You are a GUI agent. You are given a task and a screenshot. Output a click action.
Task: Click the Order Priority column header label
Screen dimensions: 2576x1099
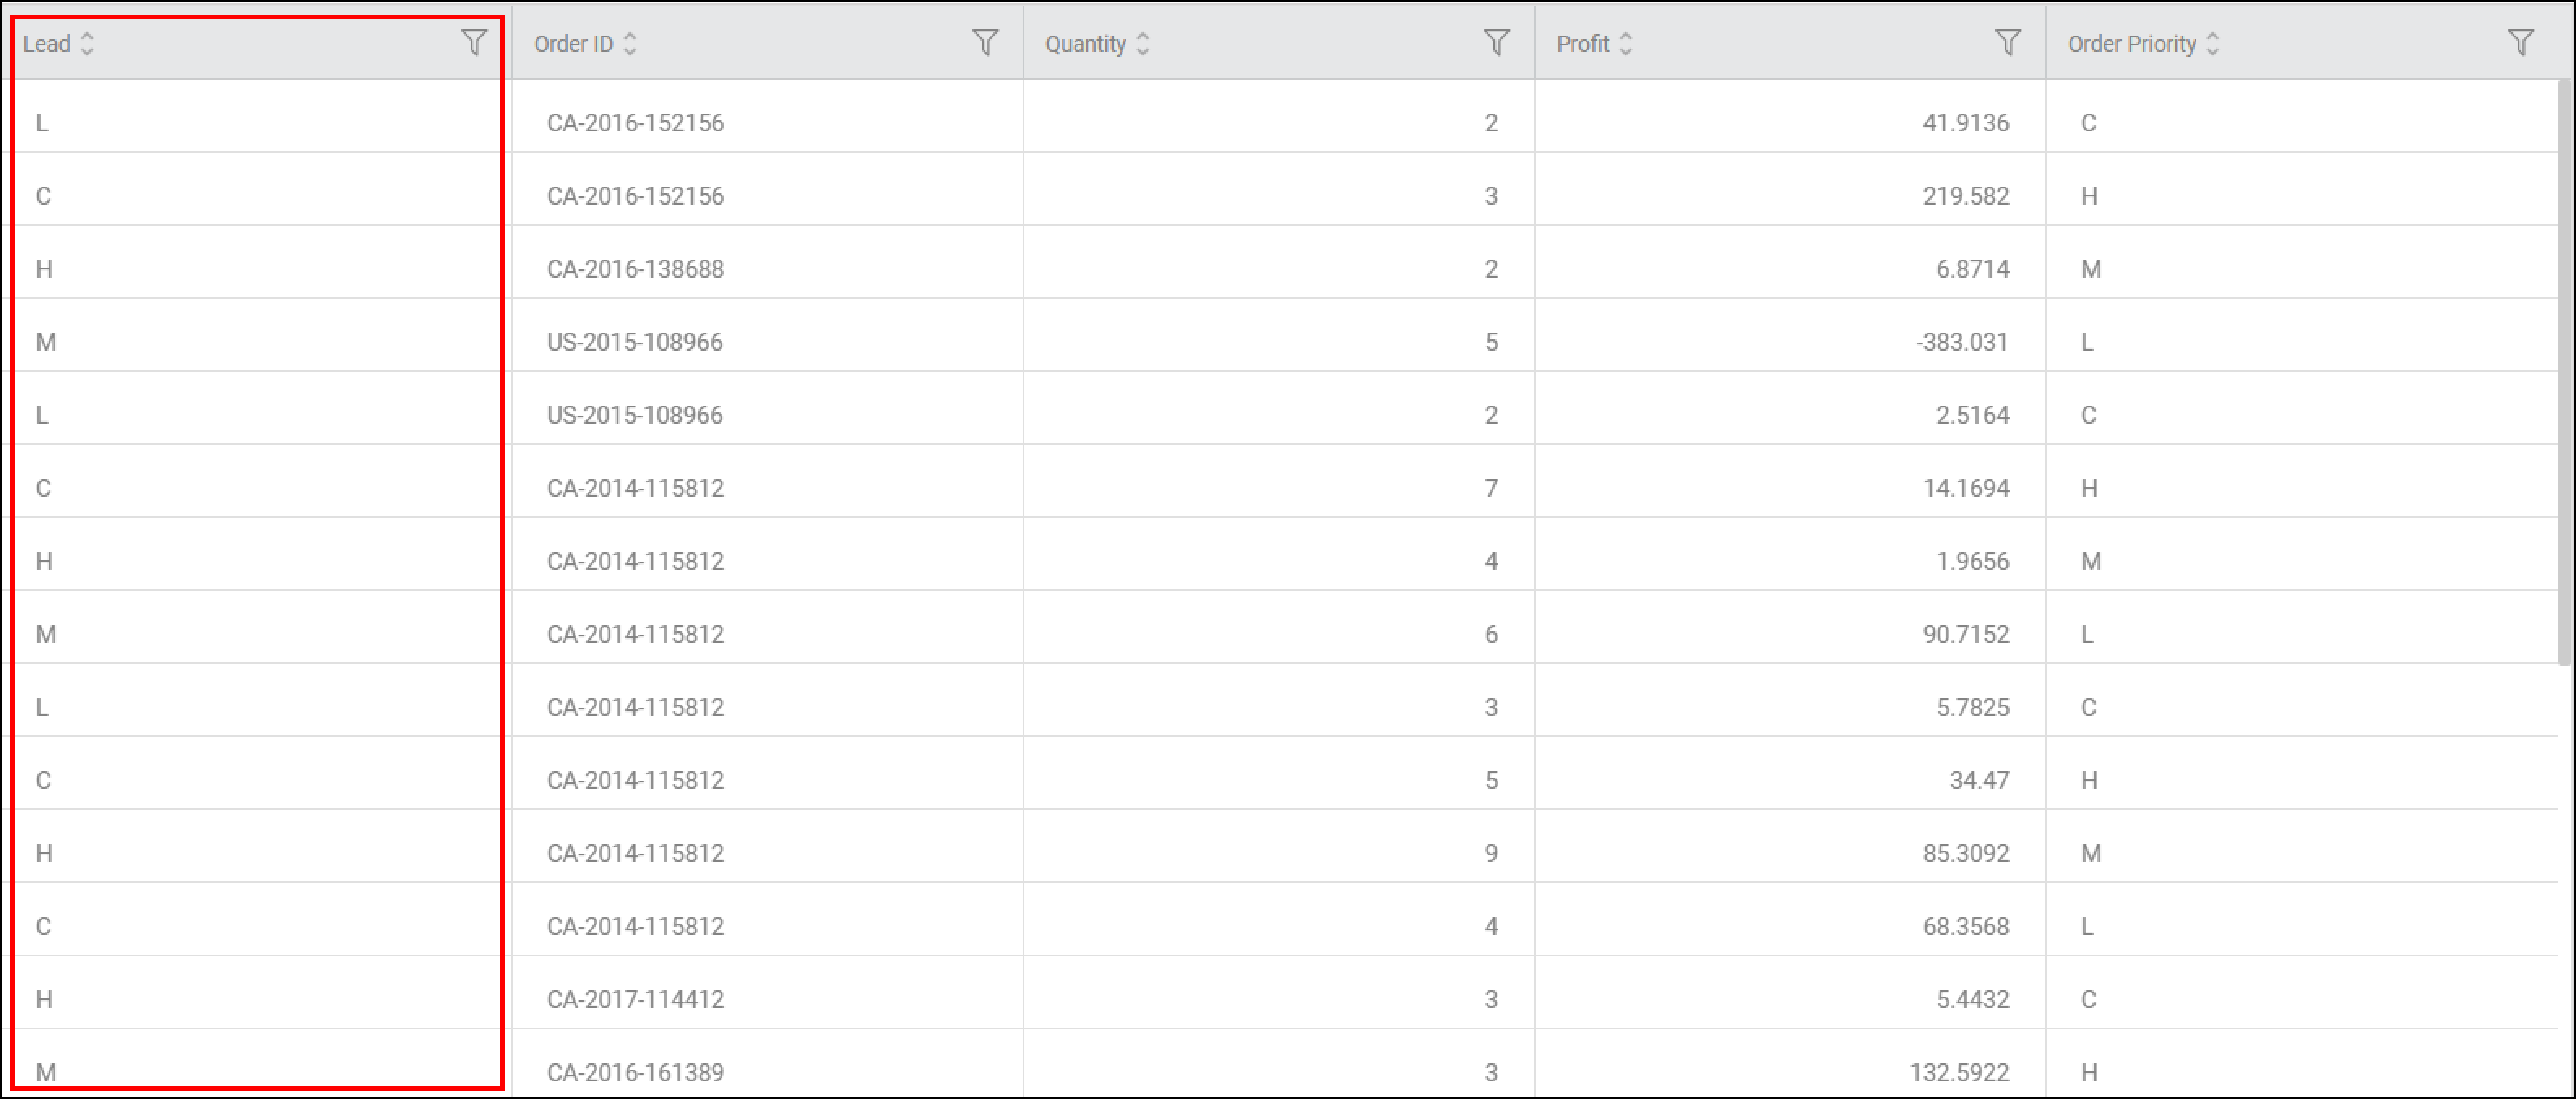(2131, 44)
